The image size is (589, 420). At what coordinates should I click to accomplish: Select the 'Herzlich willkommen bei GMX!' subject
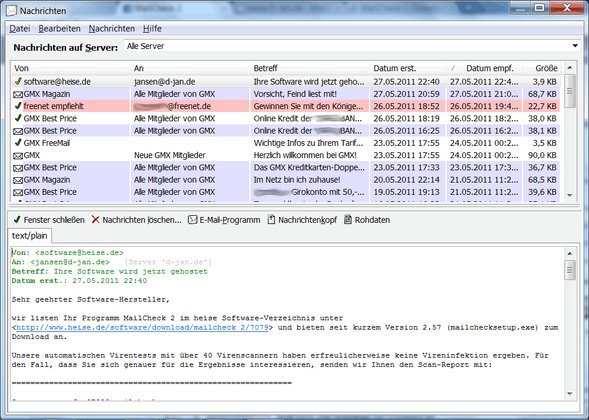[305, 155]
